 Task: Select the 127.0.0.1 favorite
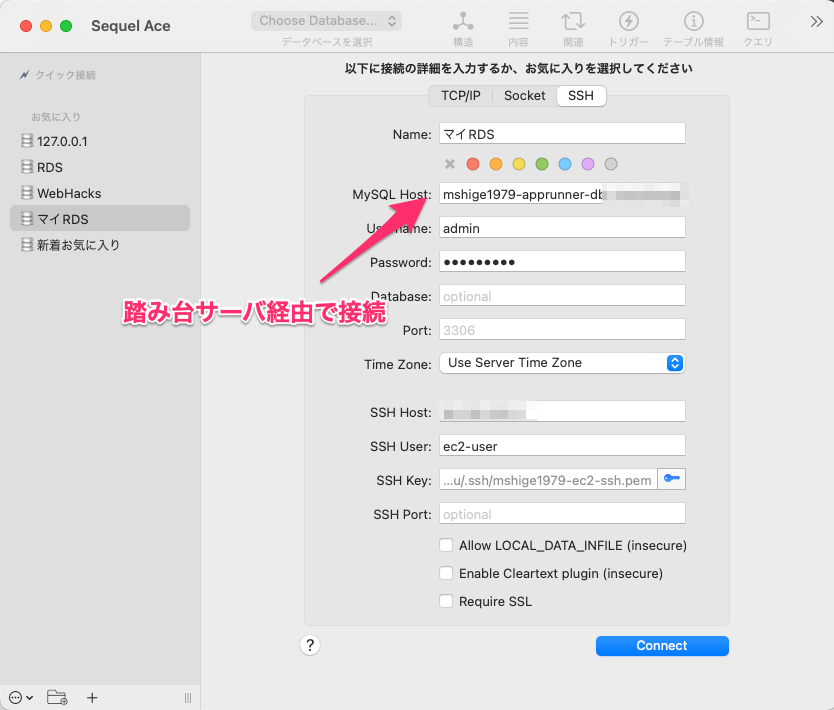pyautogui.click(x=100, y=141)
